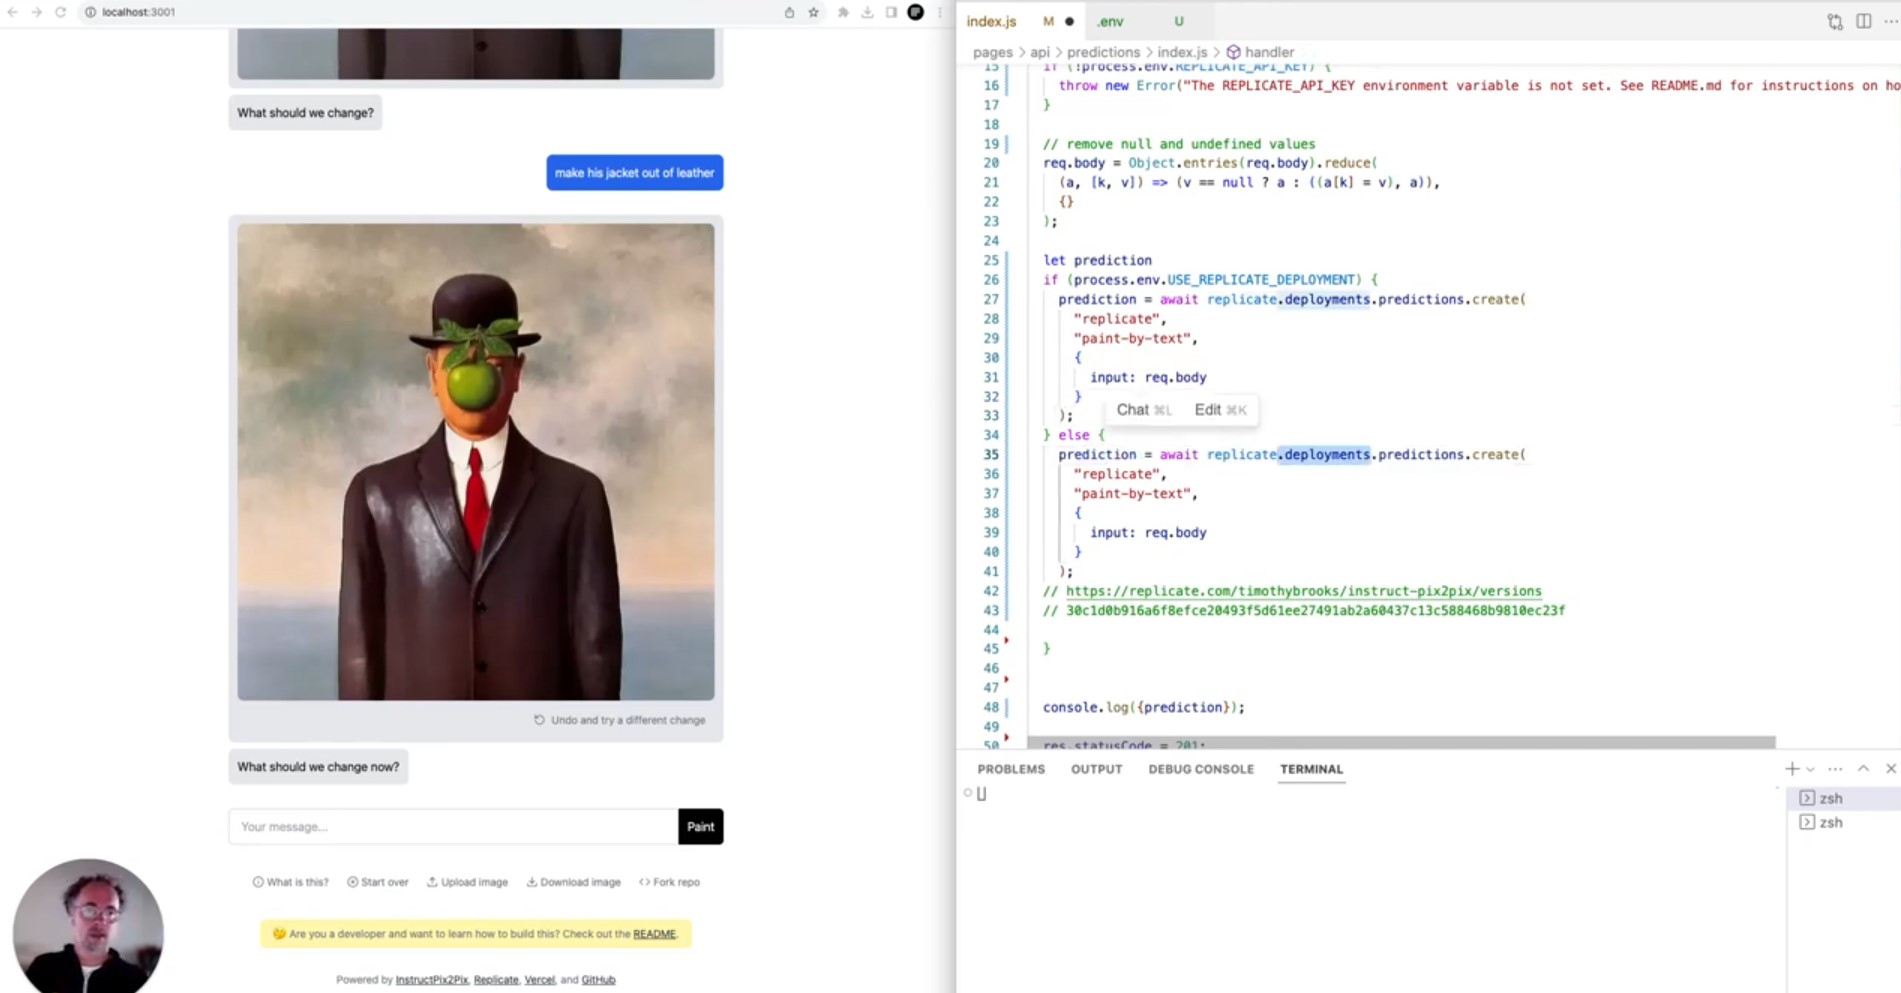Viewport: 1901px width, 993px height.
Task: Open terminal panel more actions
Action: tap(1835, 768)
